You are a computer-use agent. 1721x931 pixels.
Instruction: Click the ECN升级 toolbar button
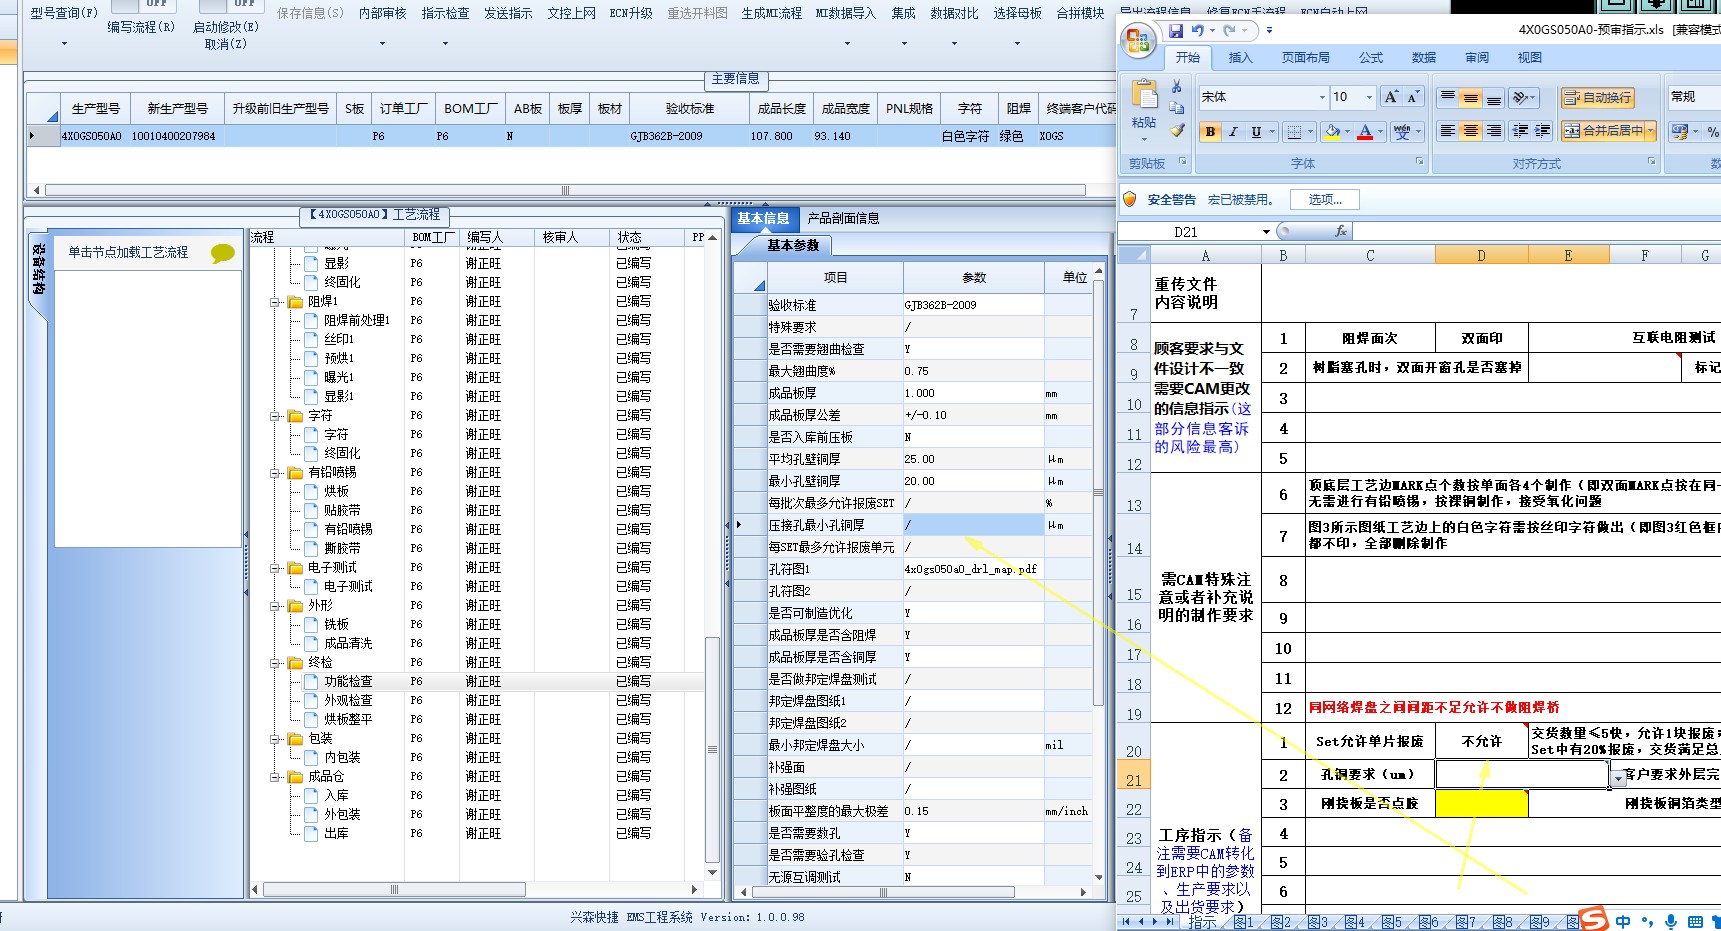[631, 13]
